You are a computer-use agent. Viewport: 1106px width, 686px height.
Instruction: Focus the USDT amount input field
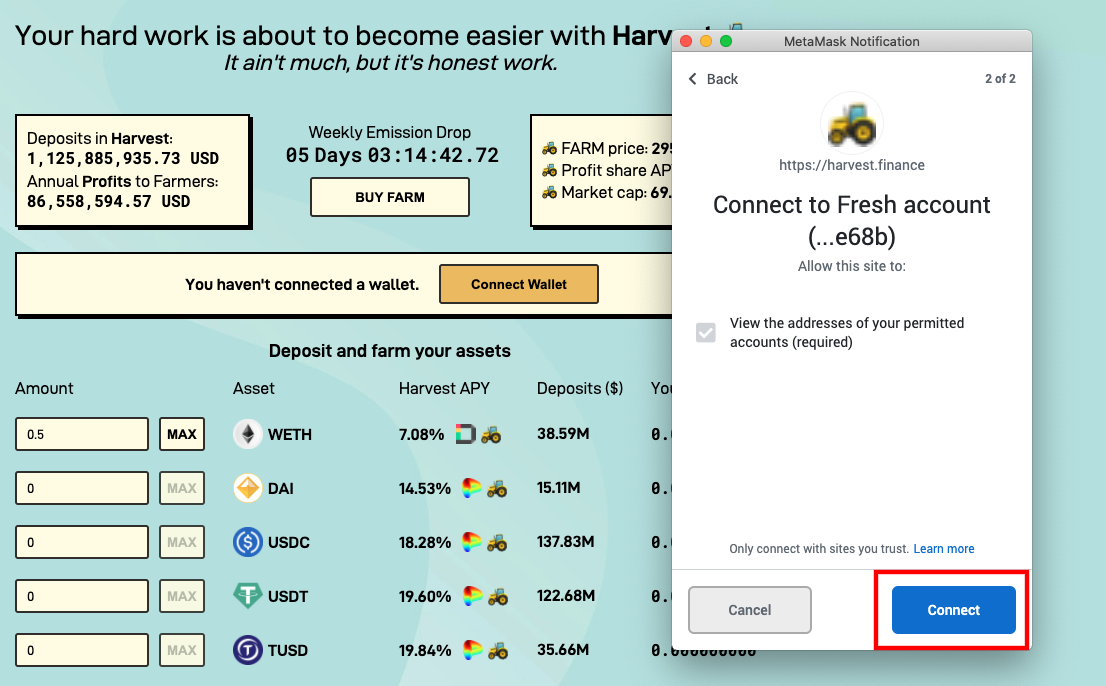[82, 596]
